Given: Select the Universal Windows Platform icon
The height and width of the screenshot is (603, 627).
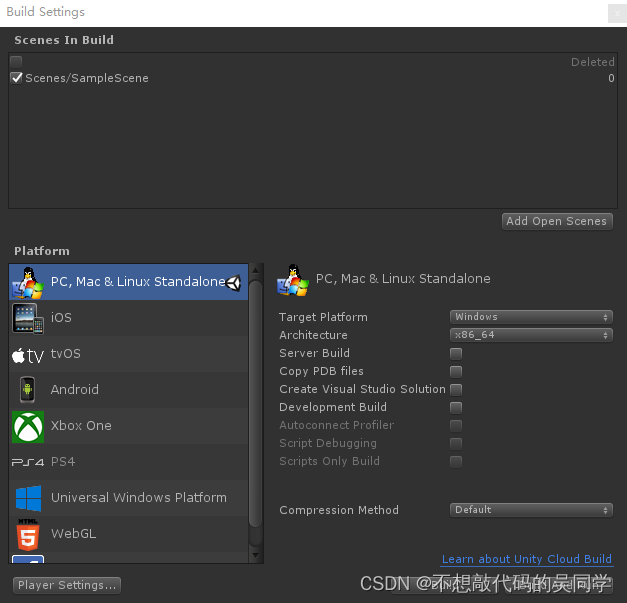Looking at the screenshot, I should (27, 498).
